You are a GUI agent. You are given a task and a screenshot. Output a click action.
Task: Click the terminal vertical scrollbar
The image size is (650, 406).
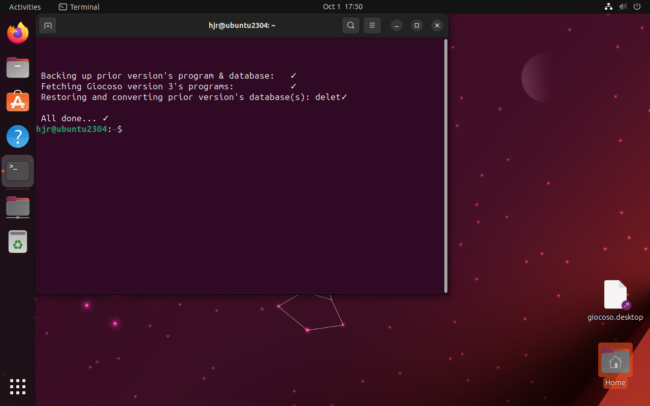point(446,166)
